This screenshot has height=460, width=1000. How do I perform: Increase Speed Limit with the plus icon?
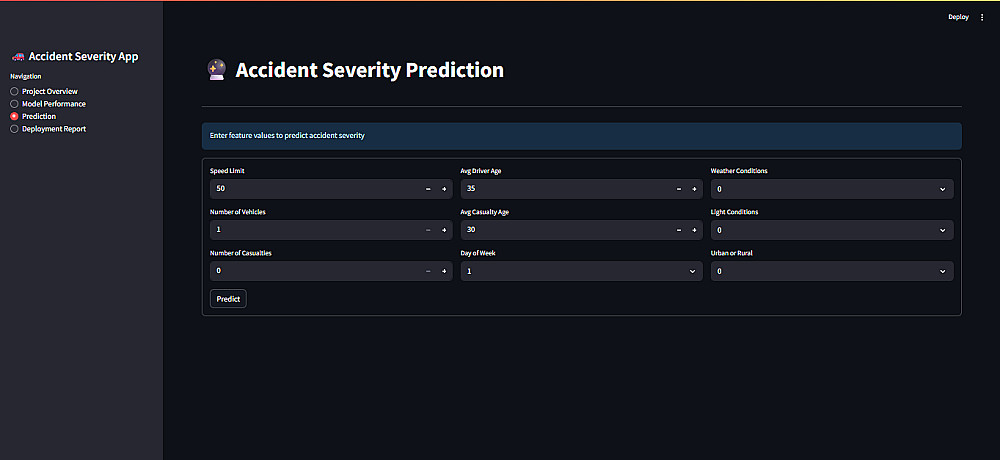coord(444,189)
